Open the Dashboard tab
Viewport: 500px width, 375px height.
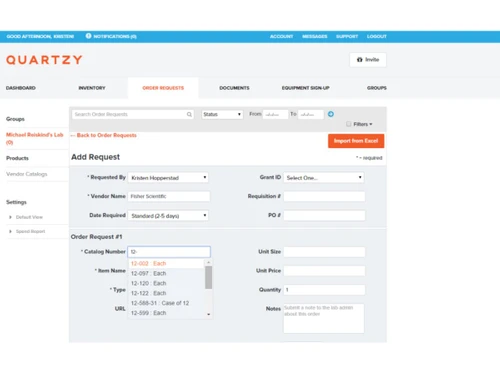pos(21,88)
